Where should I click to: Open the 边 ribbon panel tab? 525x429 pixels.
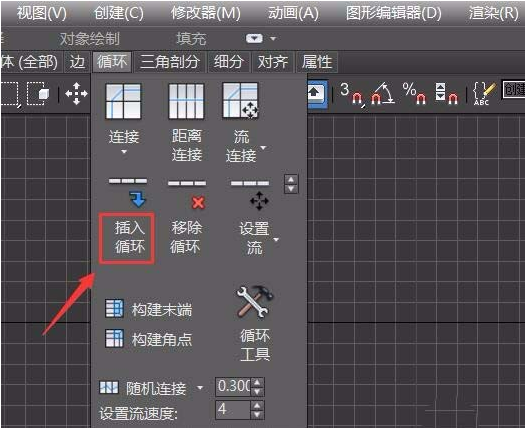pos(77,62)
